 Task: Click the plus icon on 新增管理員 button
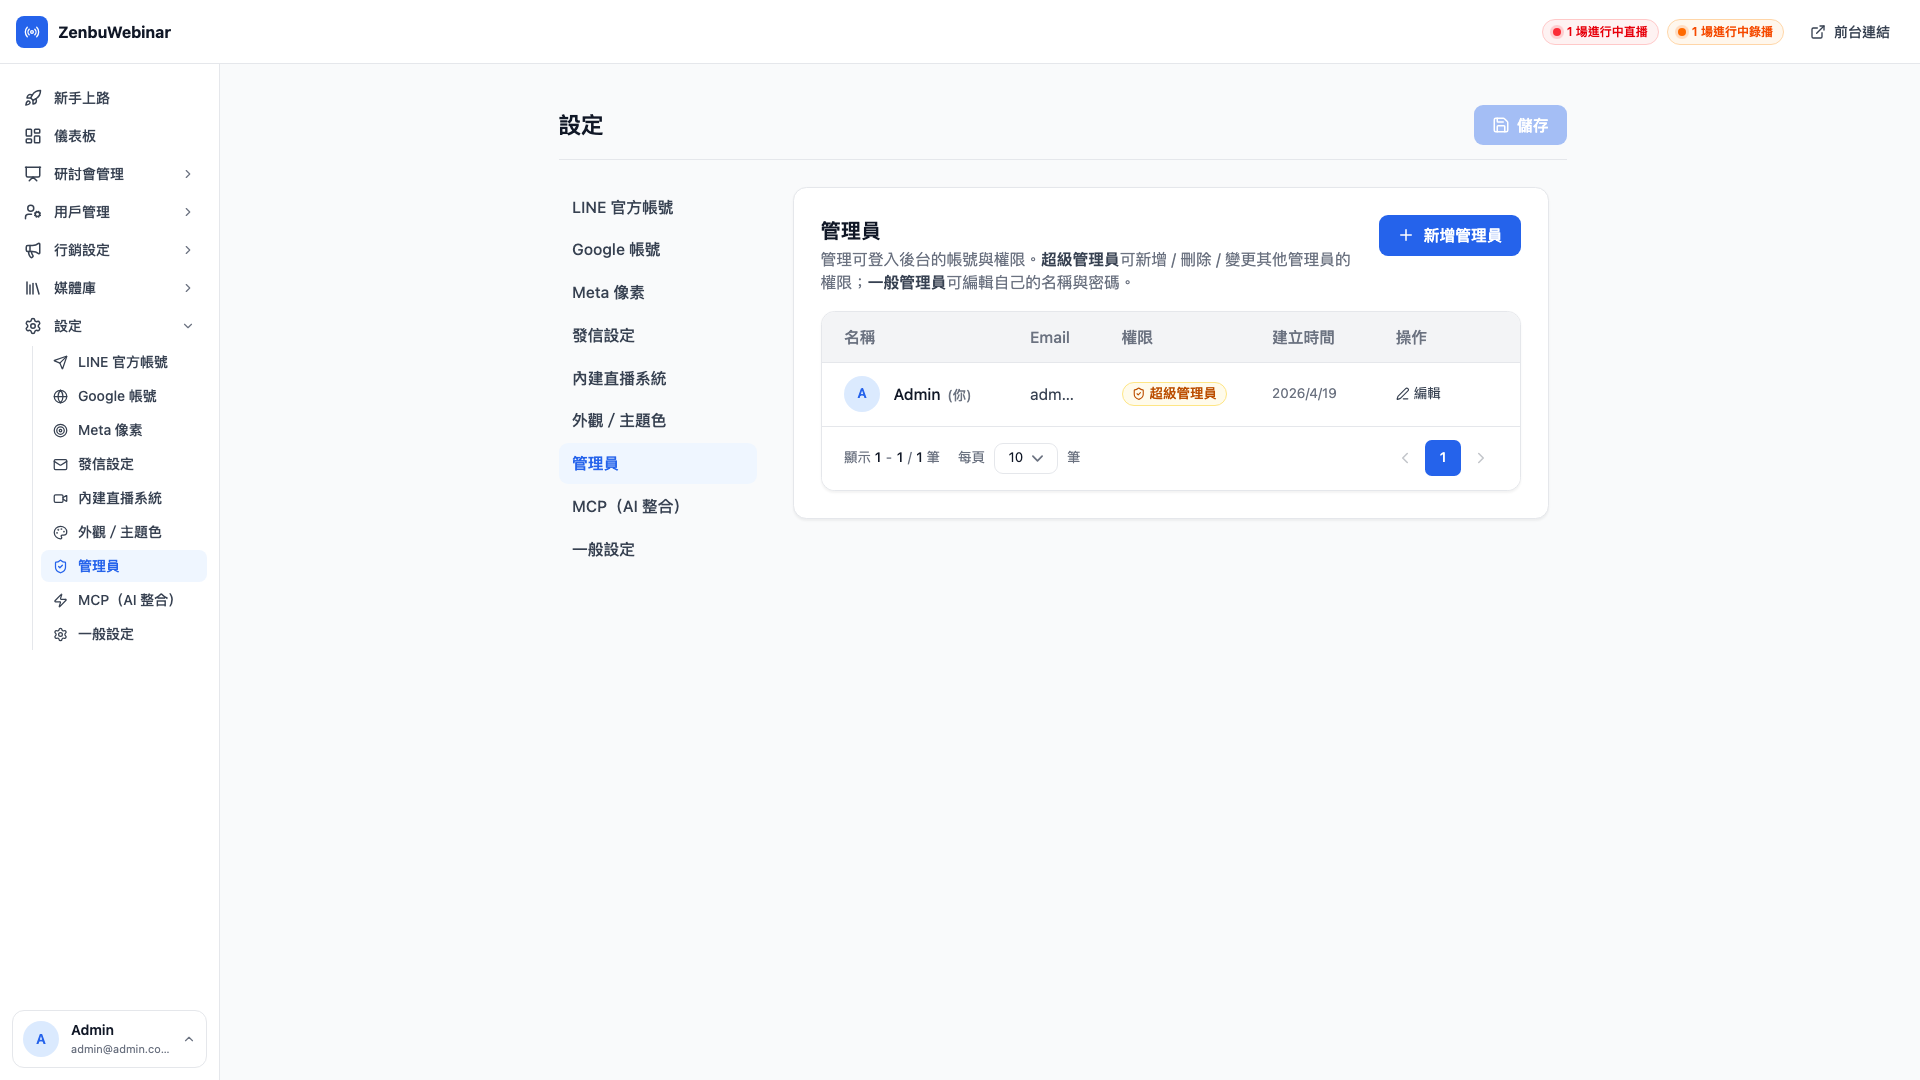click(x=1406, y=235)
